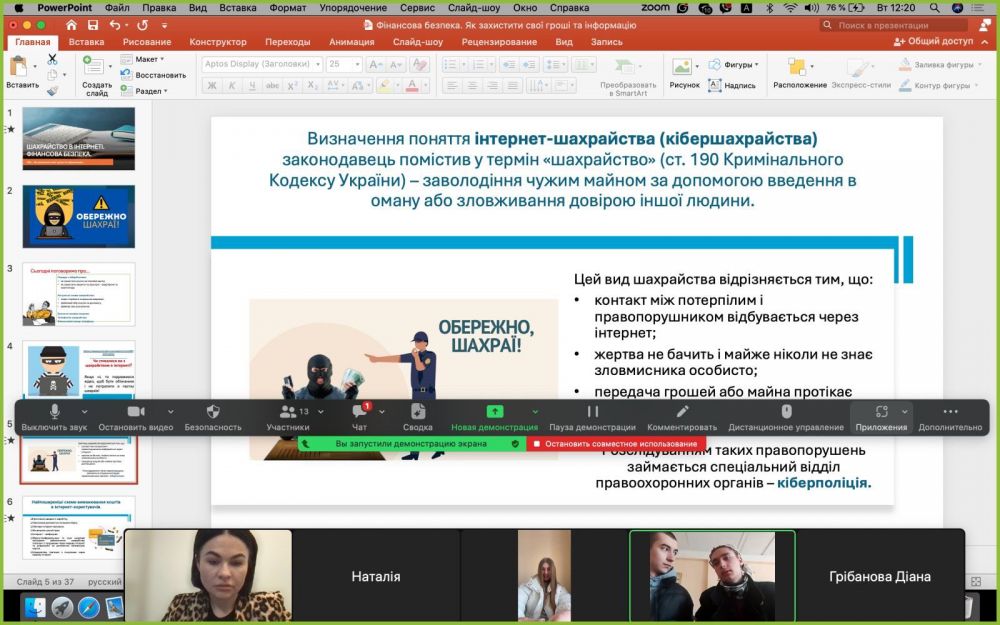The image size is (1000, 625).
Task: Start Новая демонстрация share
Action: pyautogui.click(x=494, y=417)
